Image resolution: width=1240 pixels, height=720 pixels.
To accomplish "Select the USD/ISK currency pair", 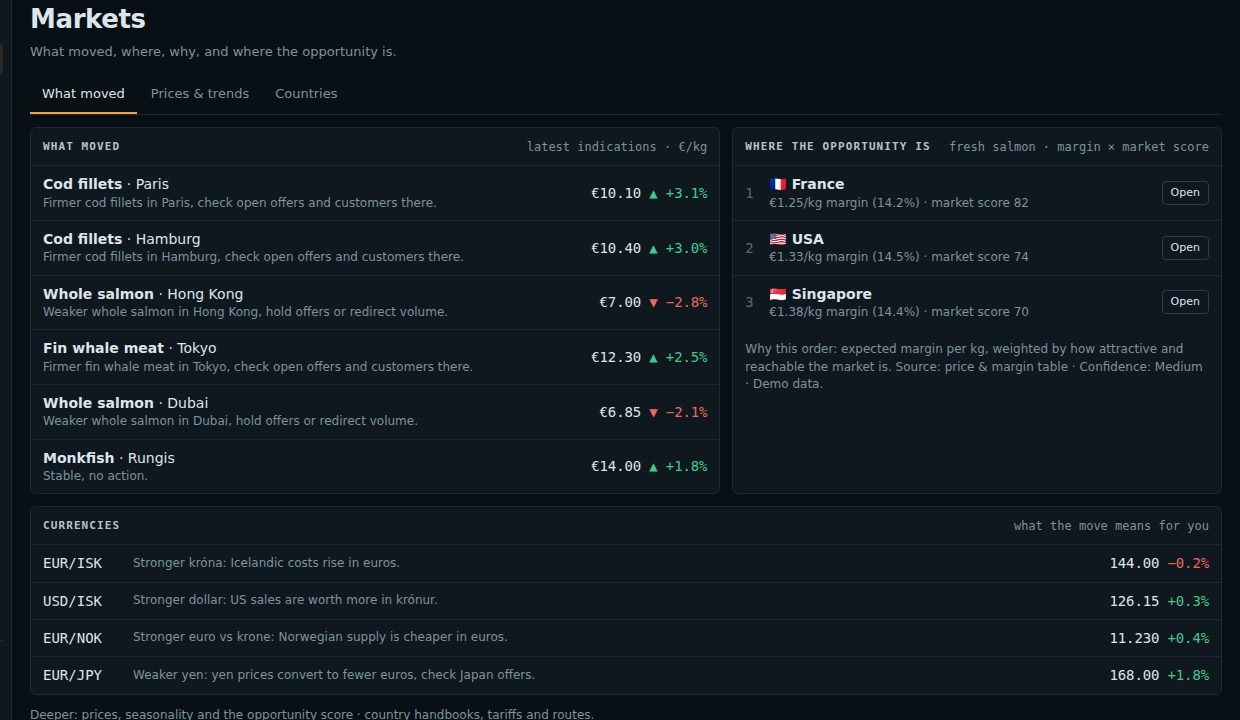I will coord(72,601).
